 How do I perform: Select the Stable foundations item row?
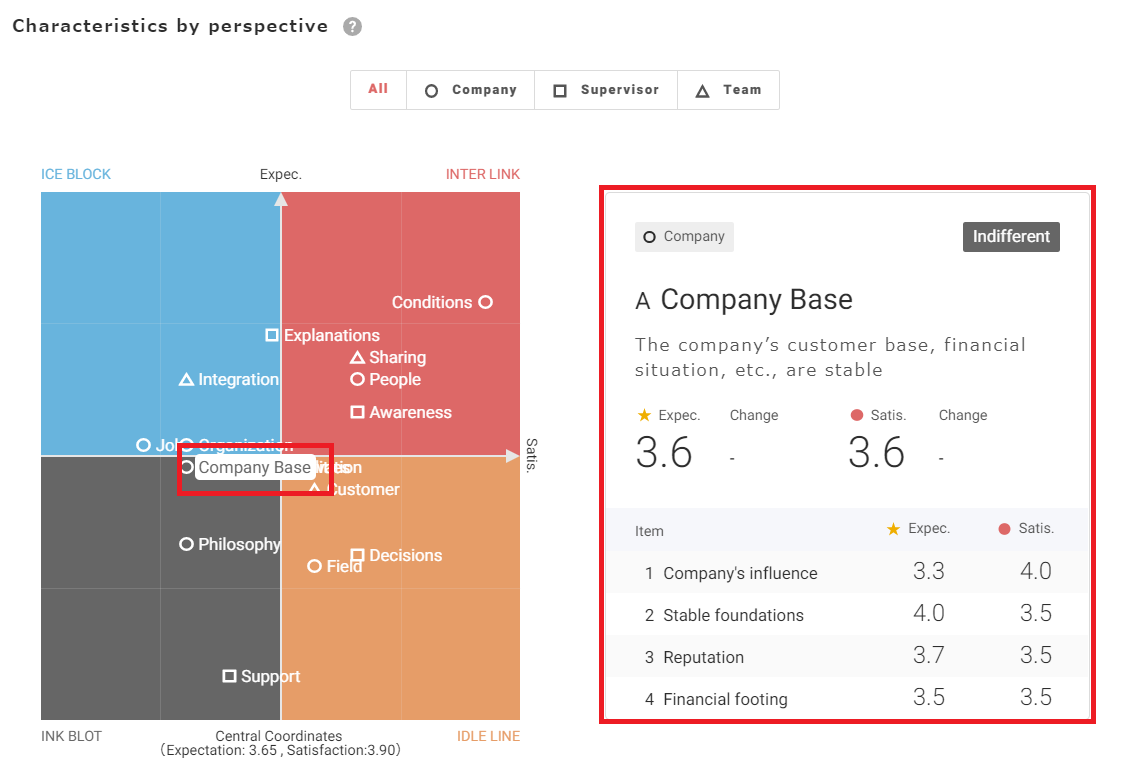847,615
